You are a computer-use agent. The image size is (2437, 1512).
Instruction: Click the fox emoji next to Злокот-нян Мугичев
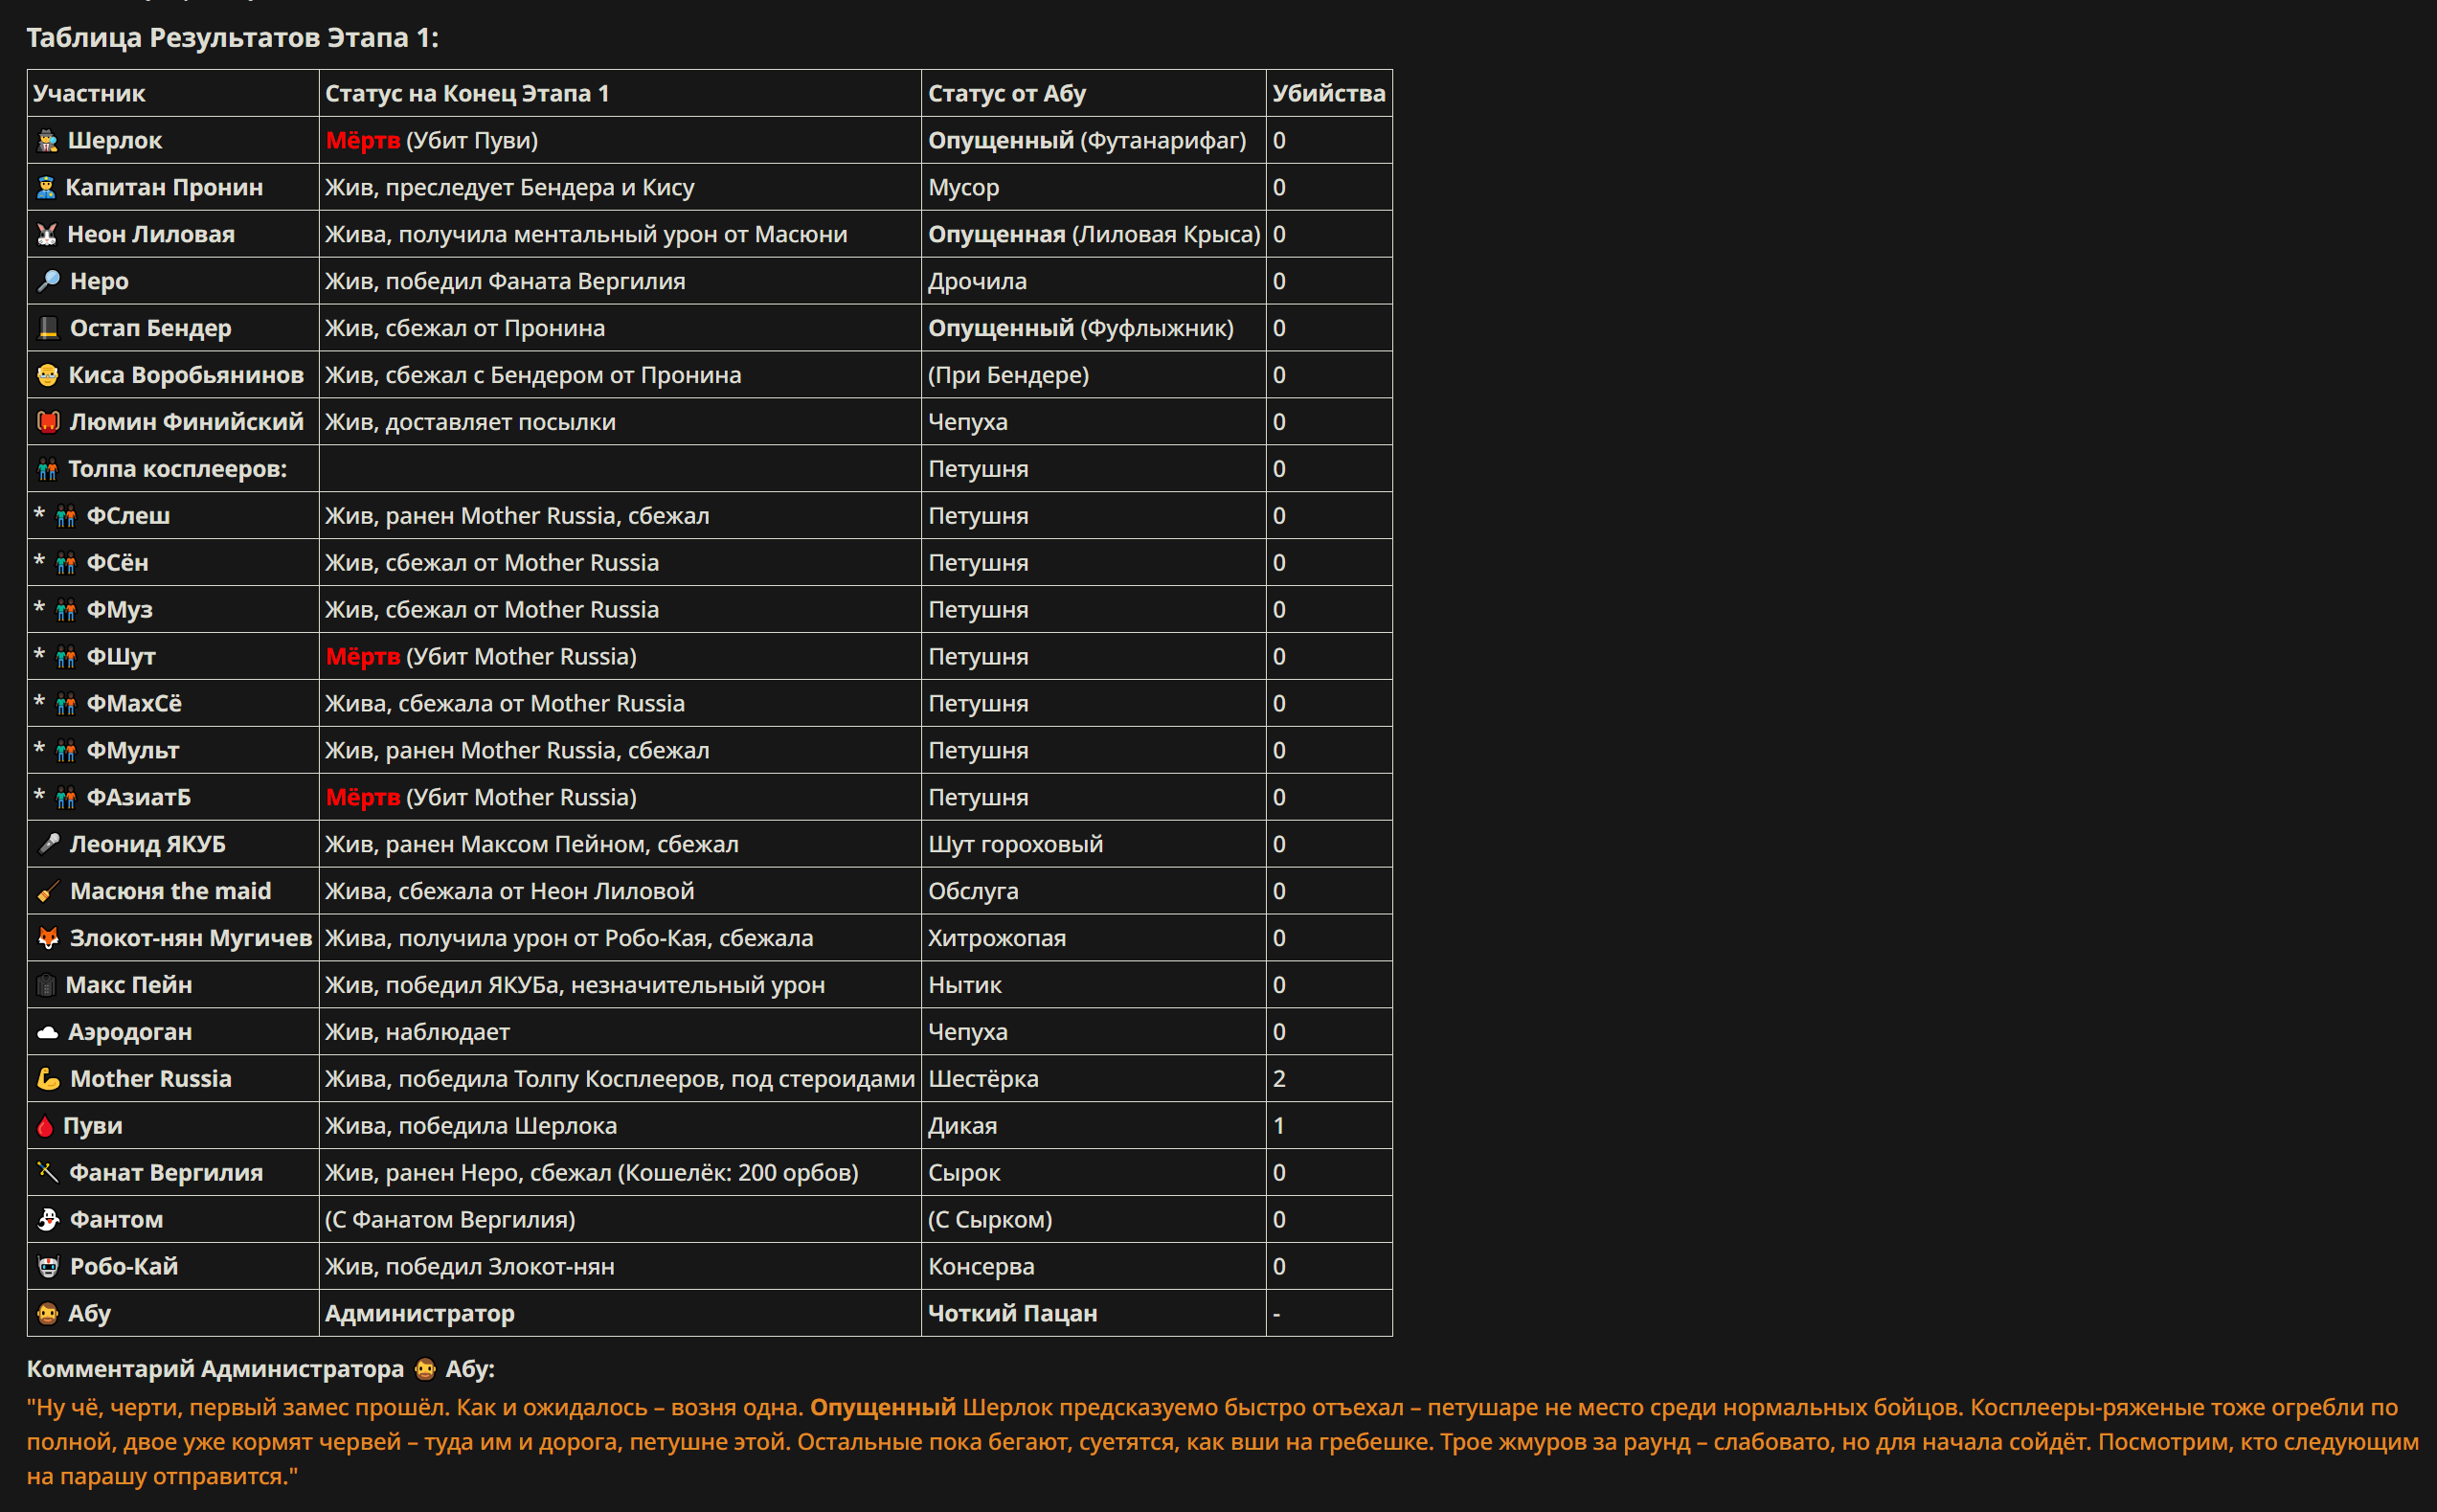point(48,939)
